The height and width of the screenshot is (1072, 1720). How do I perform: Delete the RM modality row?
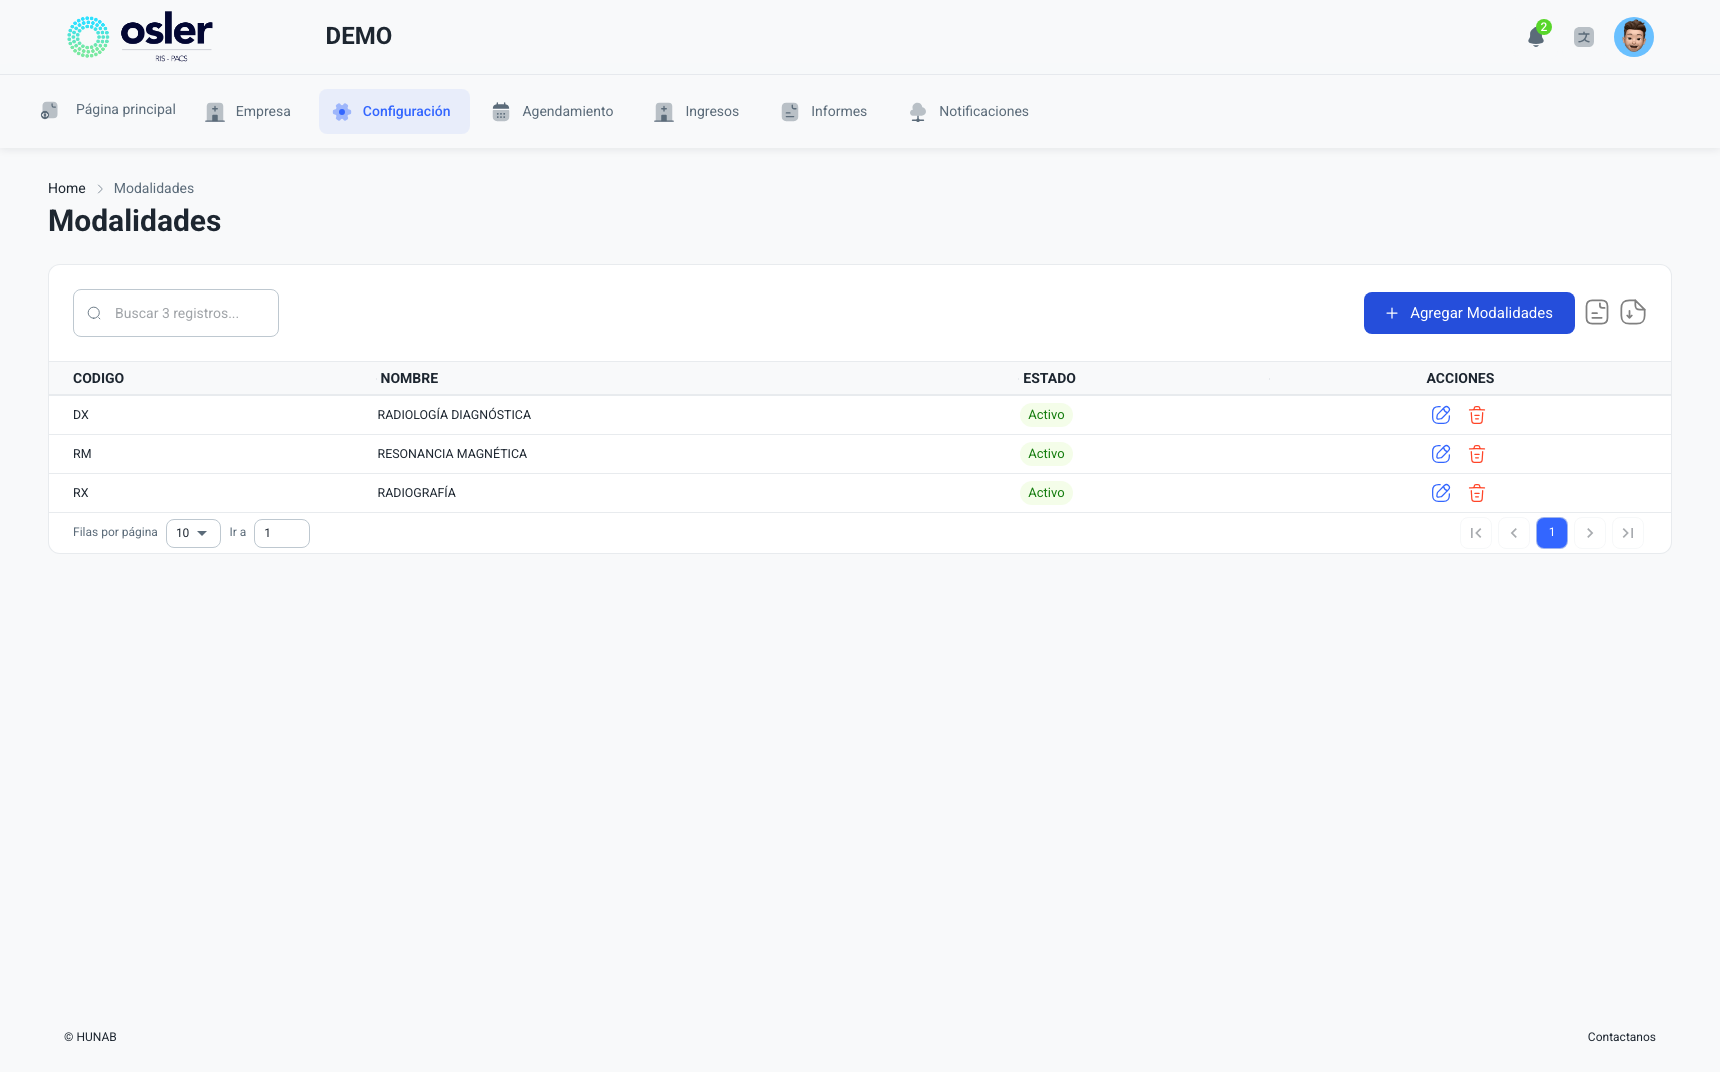(x=1477, y=454)
